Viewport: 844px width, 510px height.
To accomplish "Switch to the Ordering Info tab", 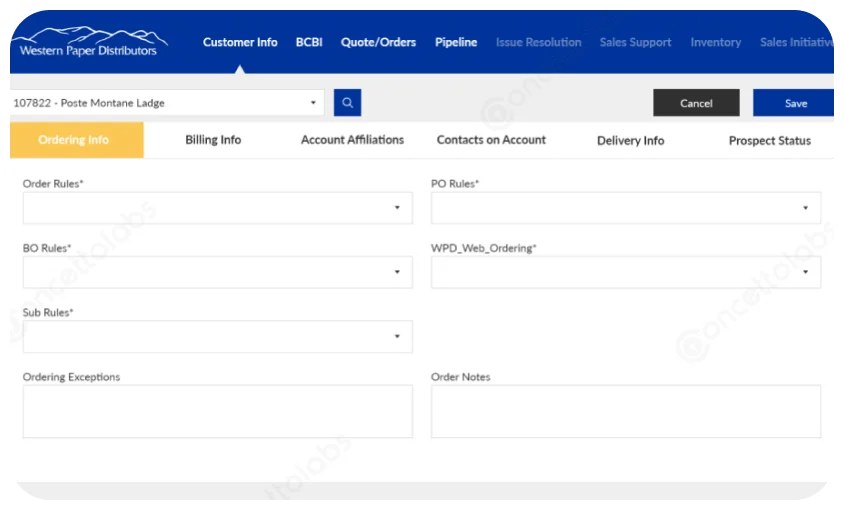I will click(x=77, y=140).
